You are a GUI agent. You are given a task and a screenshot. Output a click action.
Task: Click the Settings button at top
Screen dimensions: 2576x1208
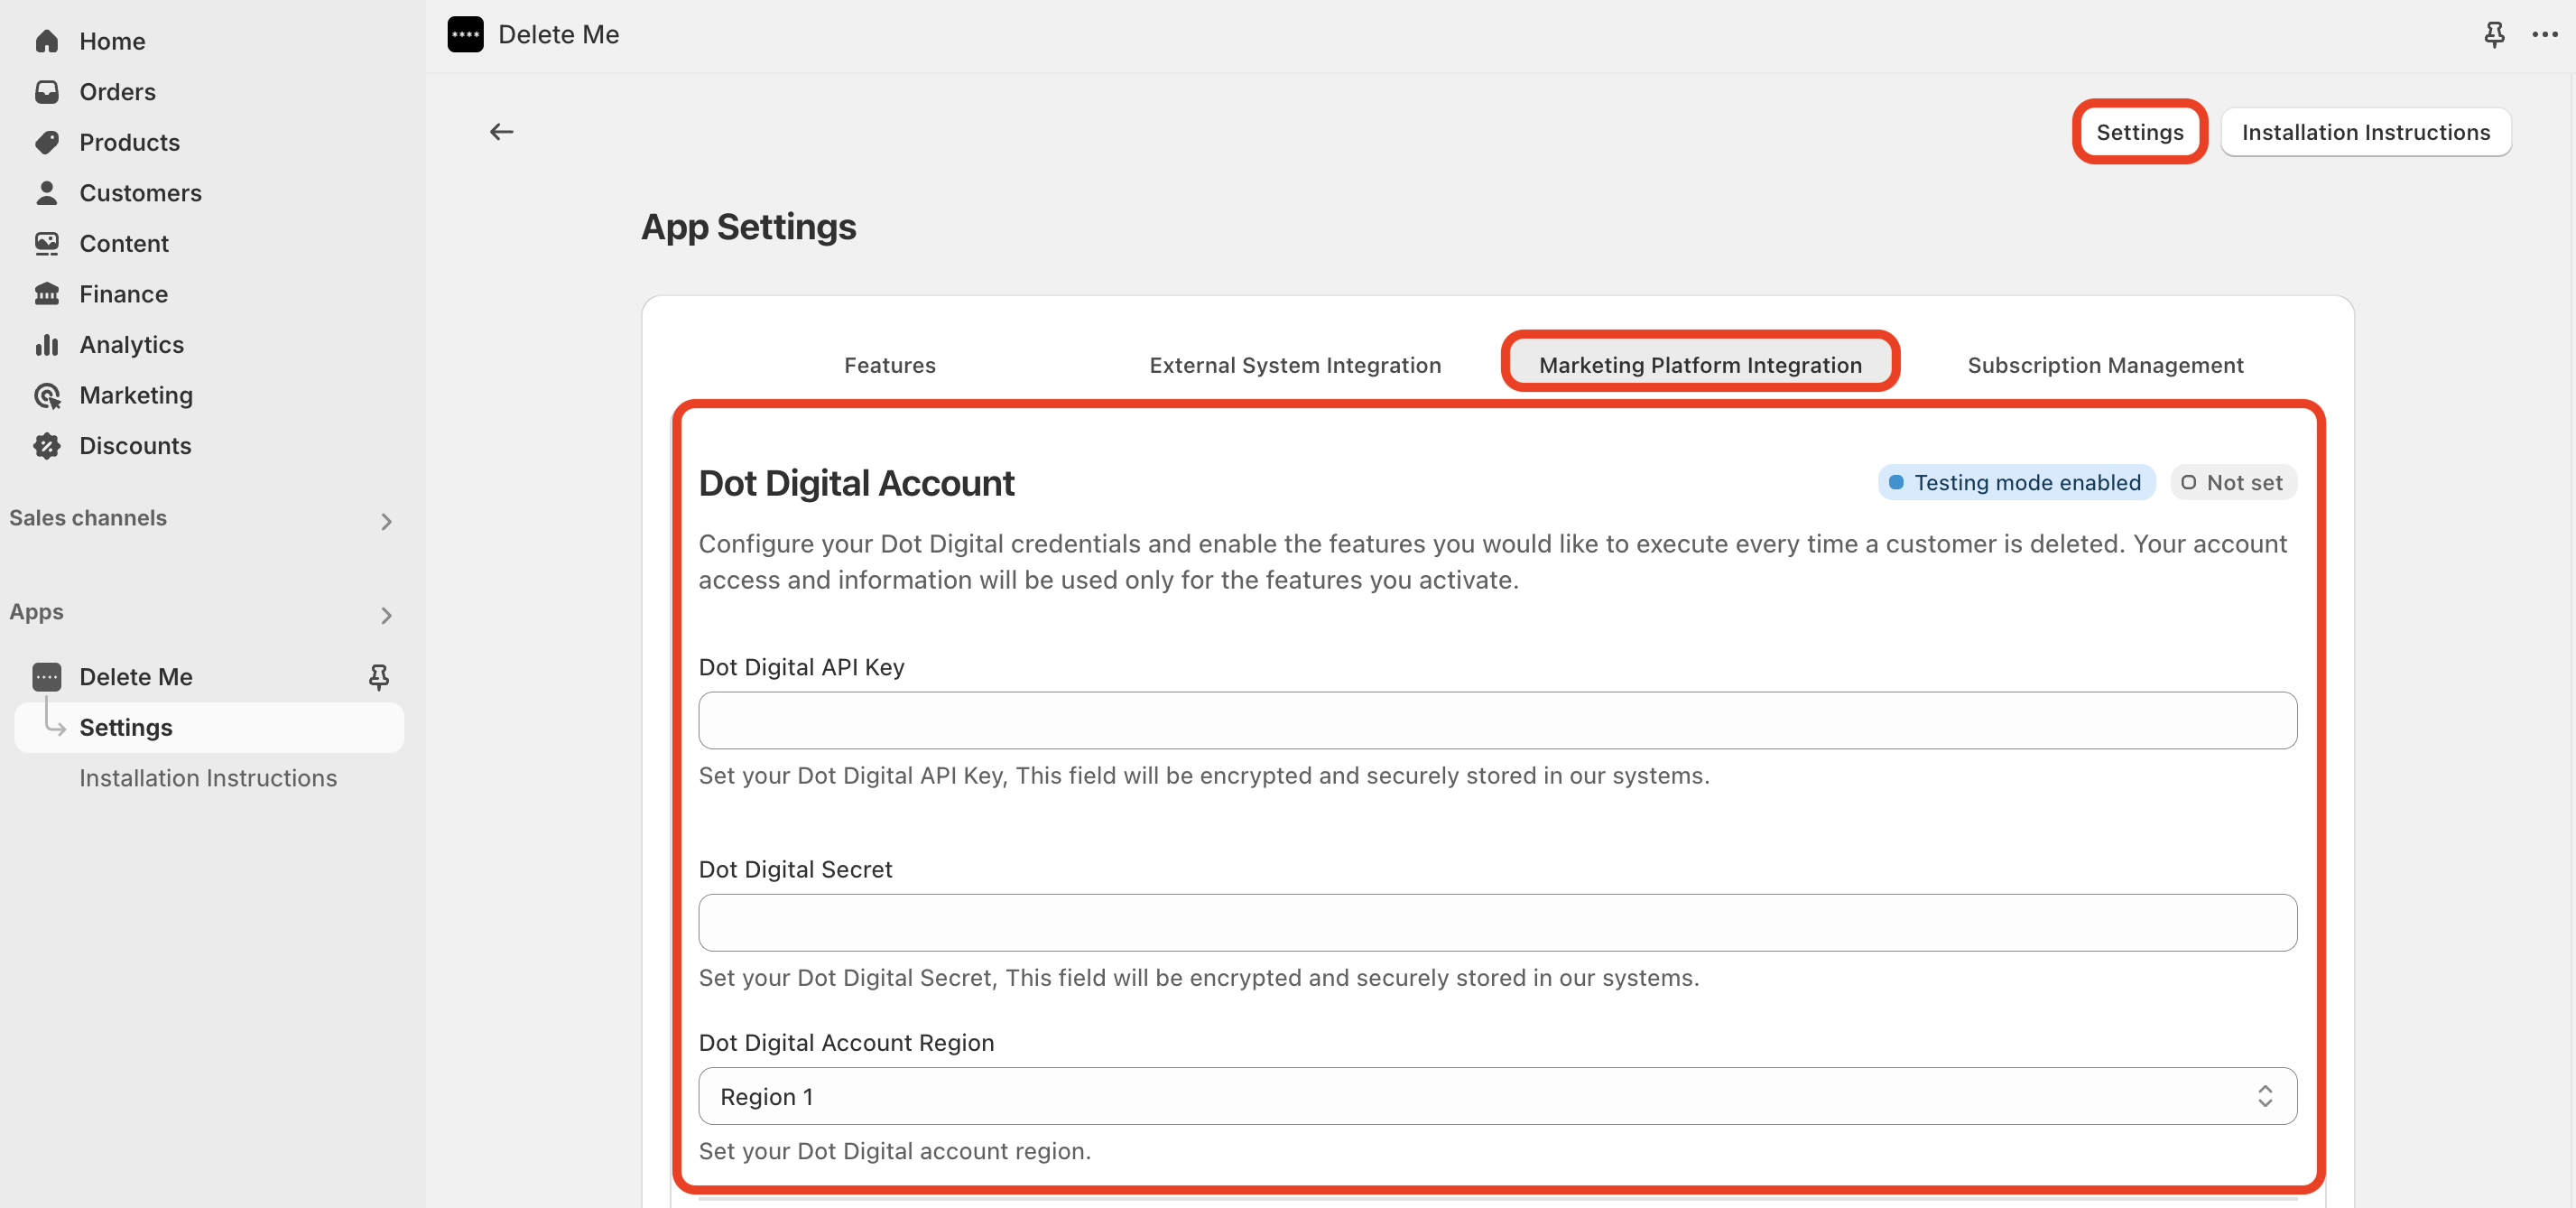(x=2139, y=132)
